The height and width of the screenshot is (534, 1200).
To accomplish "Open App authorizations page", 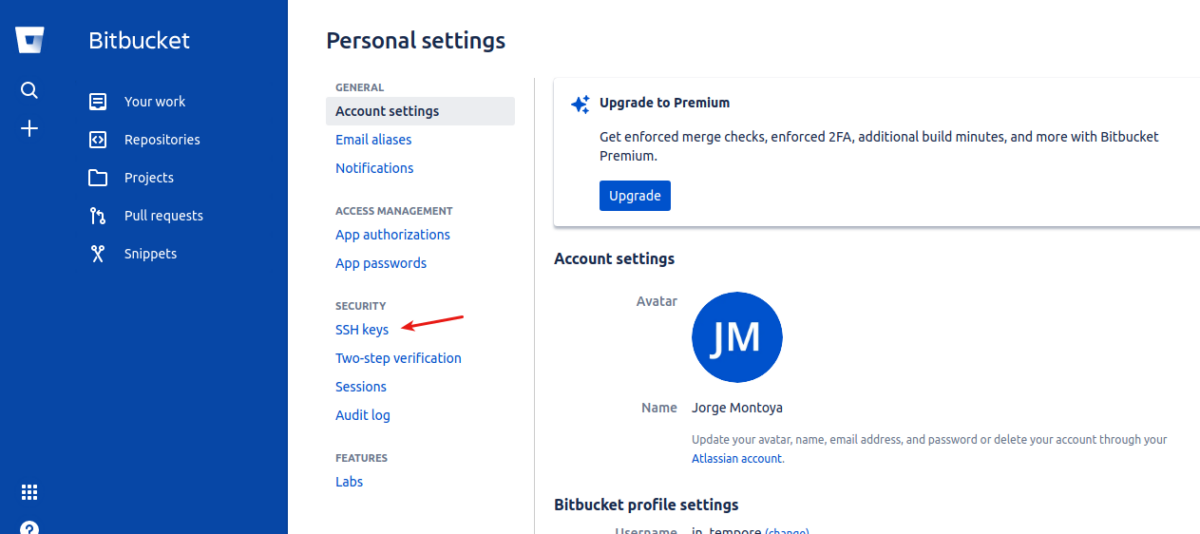I will pos(392,235).
